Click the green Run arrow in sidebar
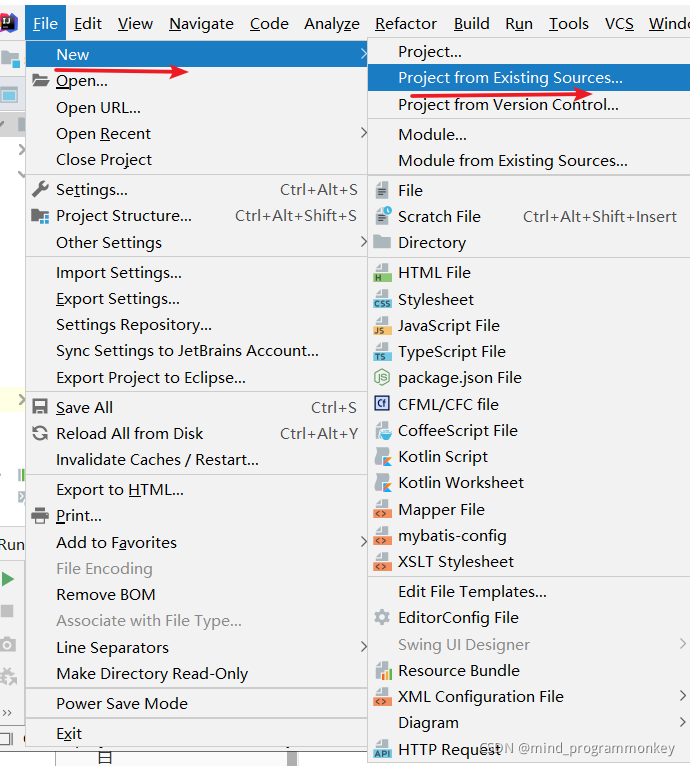The image size is (690, 766). click(x=8, y=579)
